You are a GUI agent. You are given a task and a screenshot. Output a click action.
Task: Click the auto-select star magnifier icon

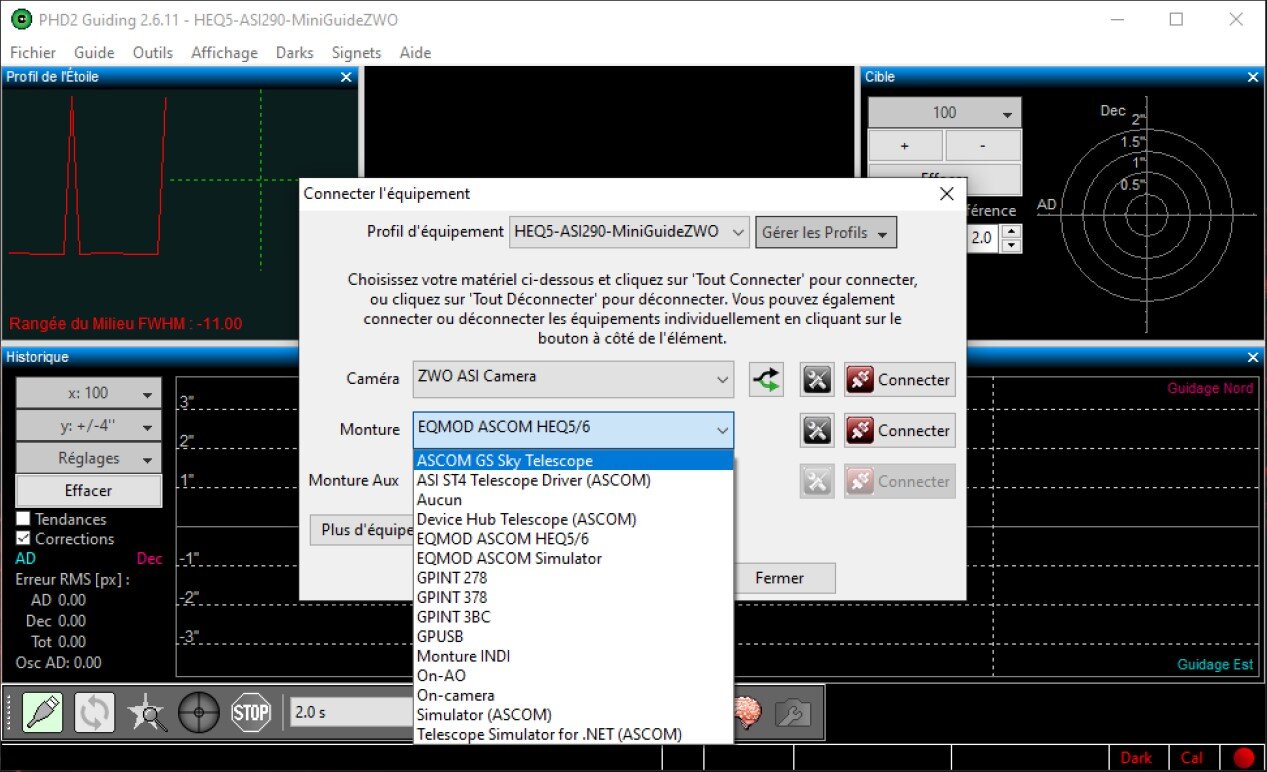point(147,712)
